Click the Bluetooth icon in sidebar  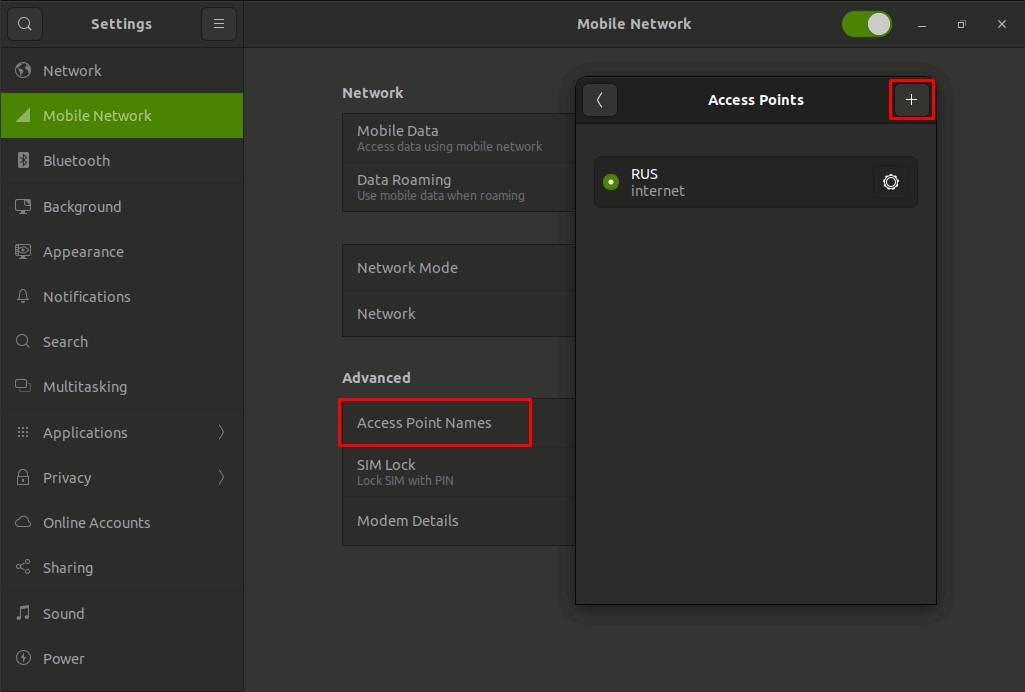tap(23, 161)
